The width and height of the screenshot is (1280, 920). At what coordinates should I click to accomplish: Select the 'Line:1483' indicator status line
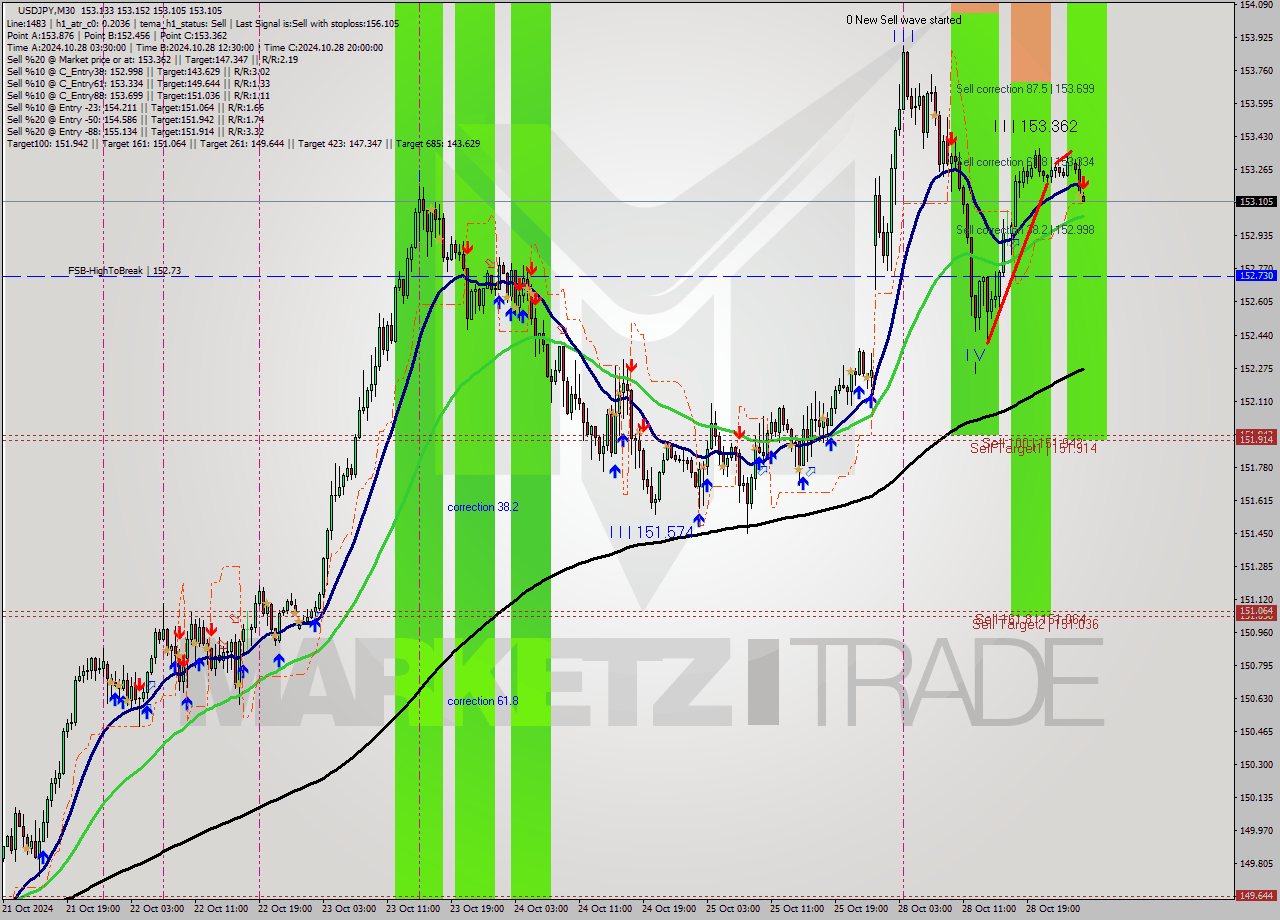pyautogui.click(x=203, y=23)
